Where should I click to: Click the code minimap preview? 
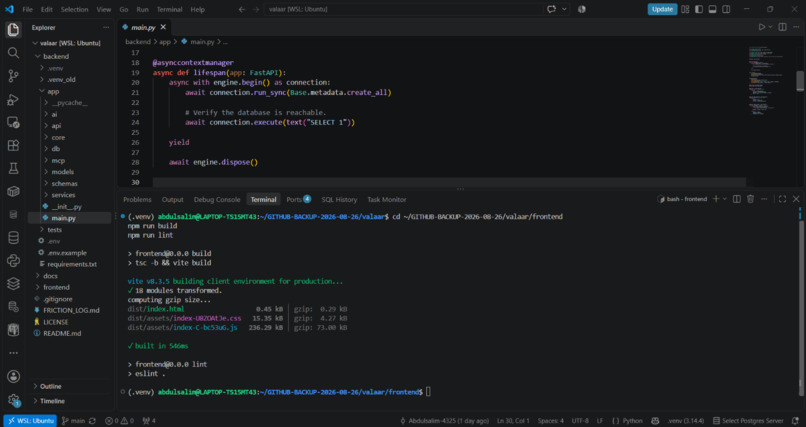point(768,80)
